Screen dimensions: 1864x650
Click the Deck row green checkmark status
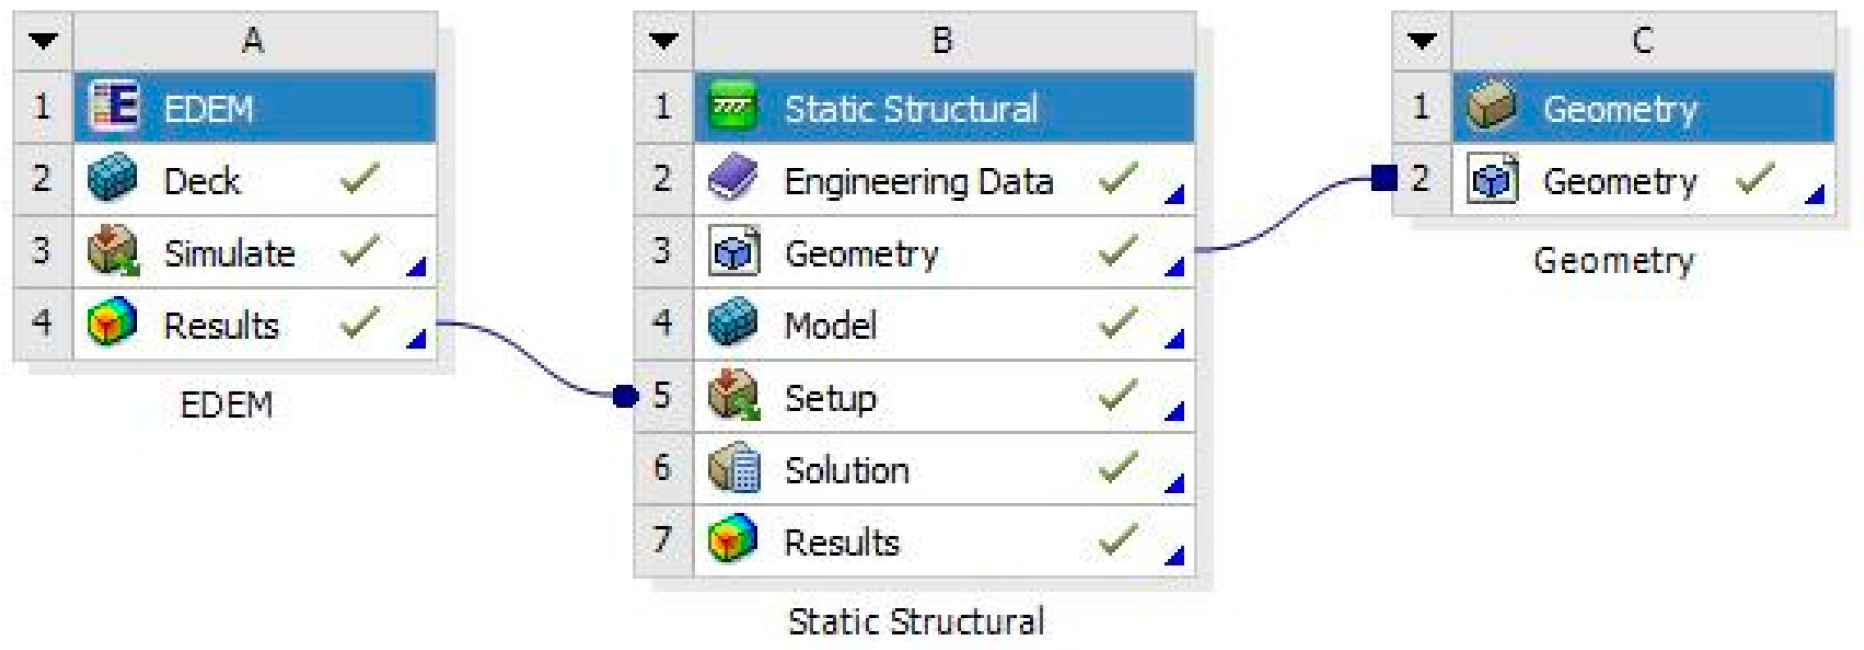359,180
